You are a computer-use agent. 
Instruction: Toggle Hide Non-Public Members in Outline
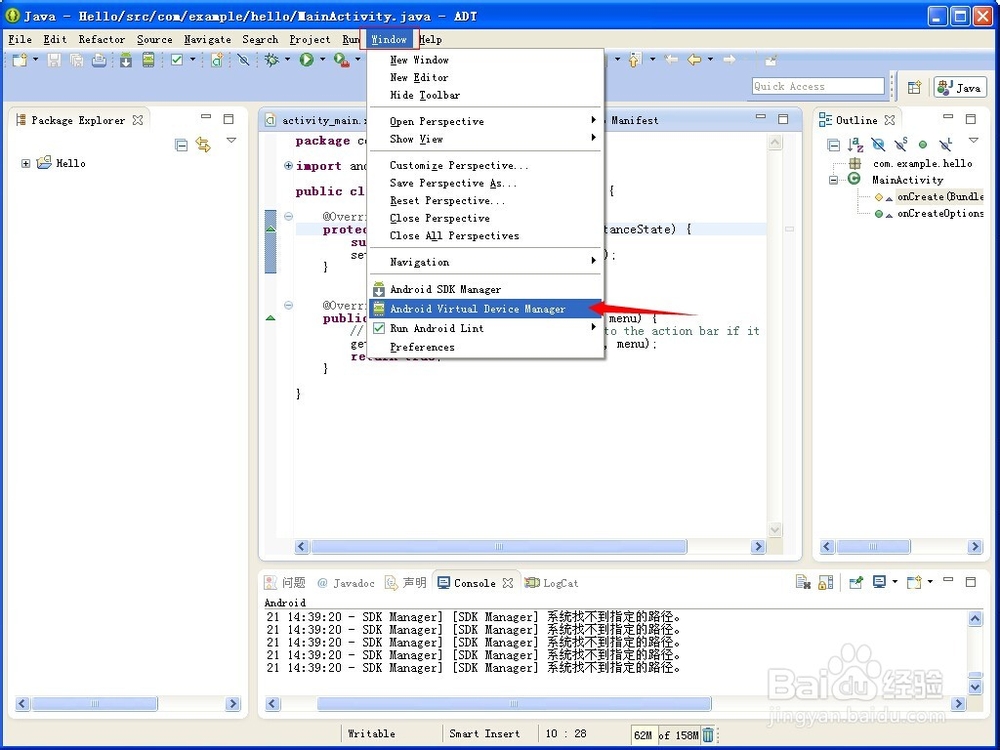click(x=922, y=145)
